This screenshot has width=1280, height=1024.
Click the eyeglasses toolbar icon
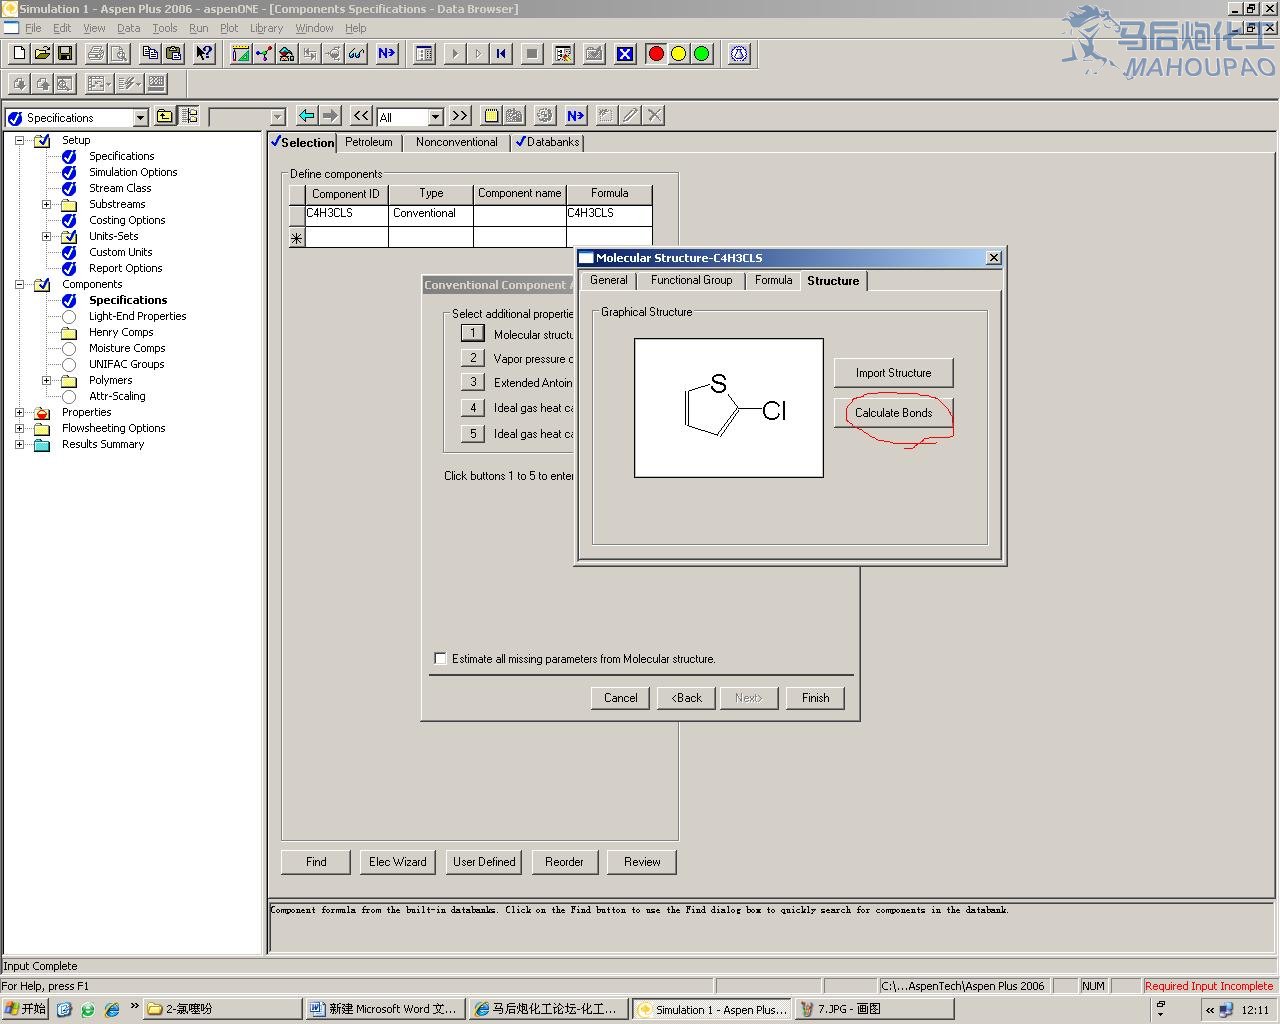coord(356,54)
